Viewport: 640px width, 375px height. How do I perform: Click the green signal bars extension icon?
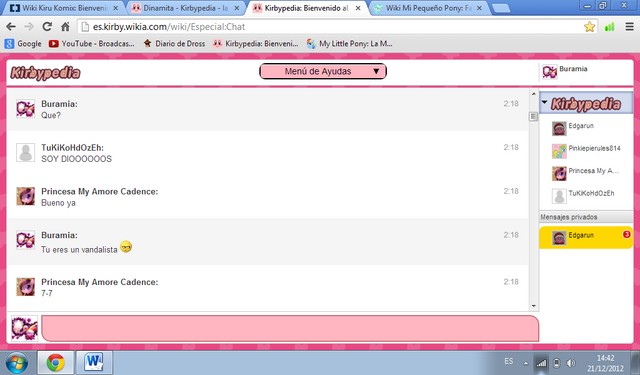coord(609,27)
